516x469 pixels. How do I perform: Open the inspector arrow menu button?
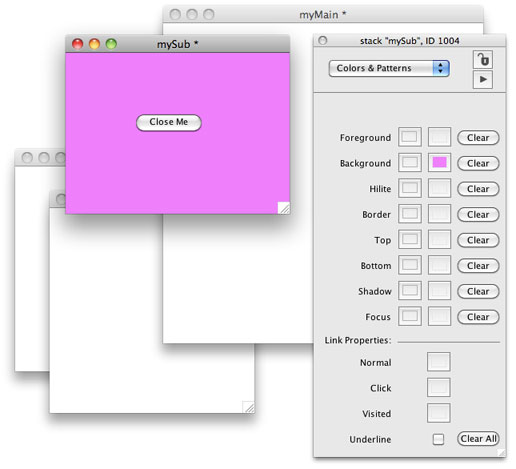click(x=483, y=79)
